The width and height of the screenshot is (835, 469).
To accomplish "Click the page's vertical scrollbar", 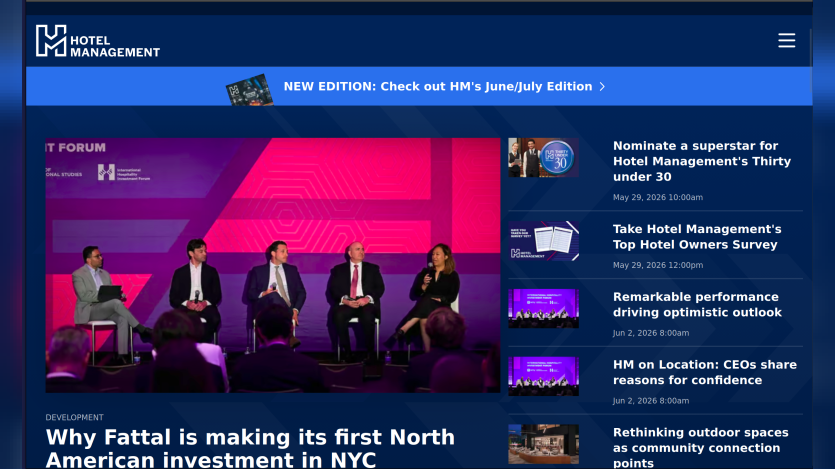I will (x=811, y=59).
